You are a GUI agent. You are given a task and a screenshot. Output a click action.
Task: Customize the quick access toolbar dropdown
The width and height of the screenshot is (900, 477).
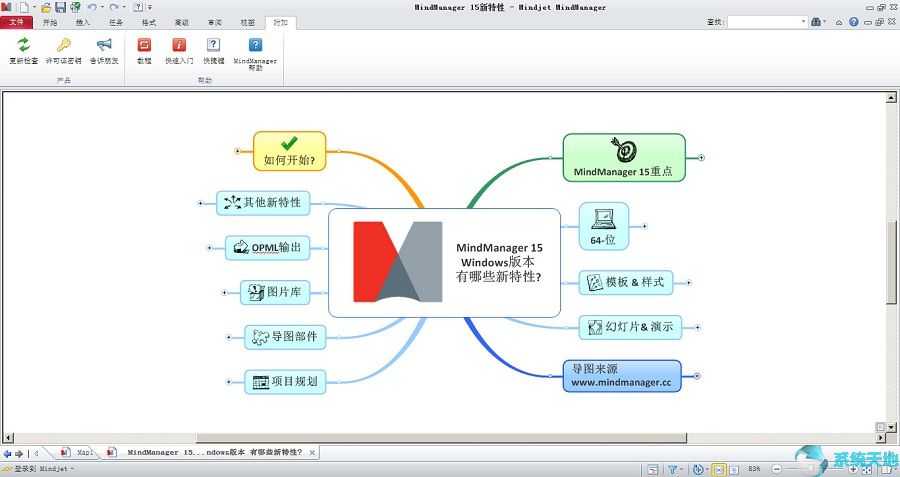pos(150,7)
